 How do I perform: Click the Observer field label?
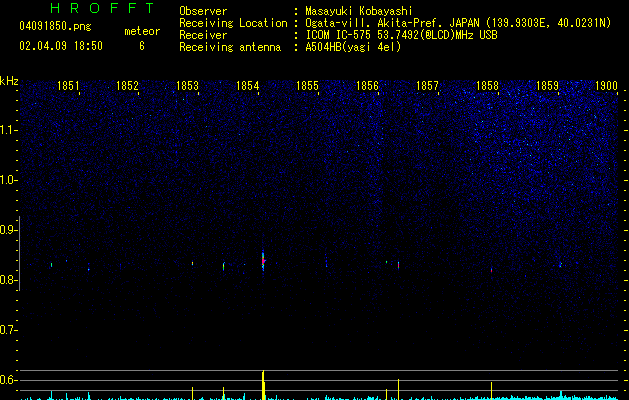(203, 11)
